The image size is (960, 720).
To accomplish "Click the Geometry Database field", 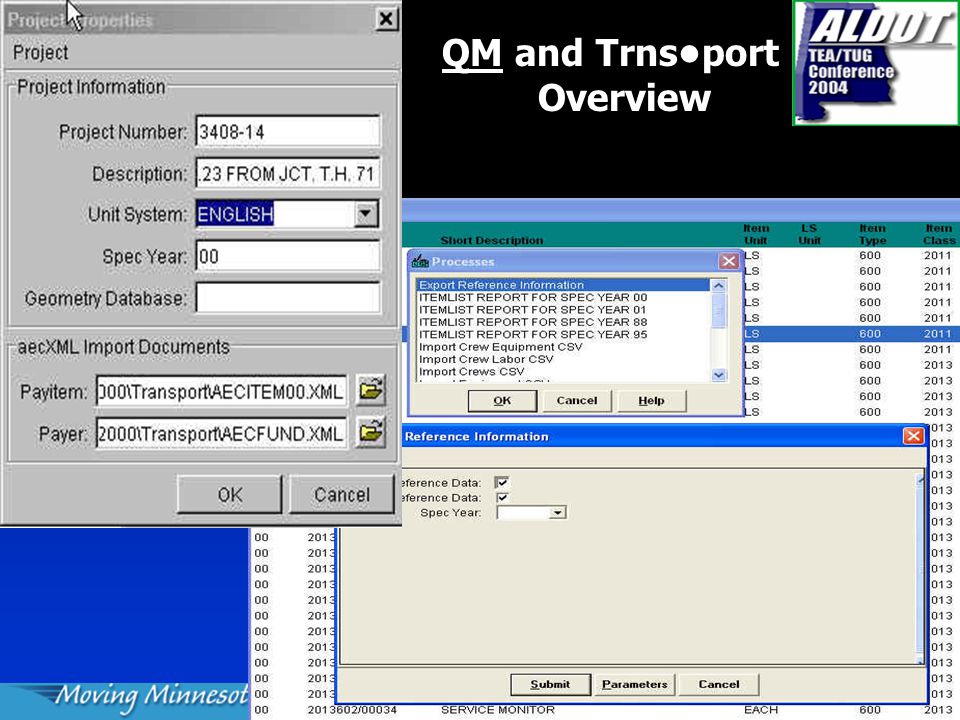I will (x=288, y=298).
